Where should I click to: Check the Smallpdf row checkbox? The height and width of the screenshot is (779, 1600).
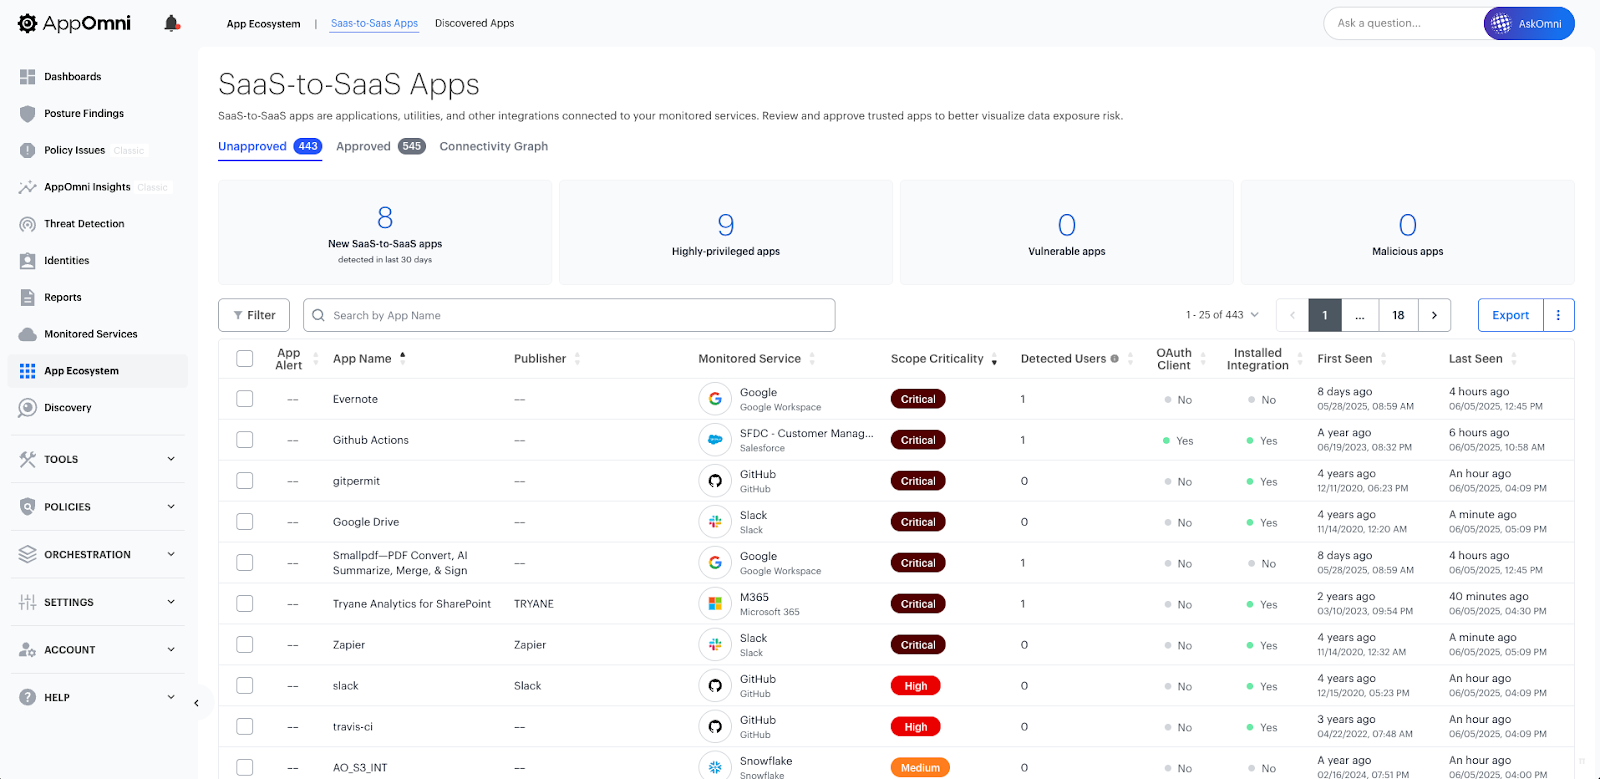pos(244,563)
